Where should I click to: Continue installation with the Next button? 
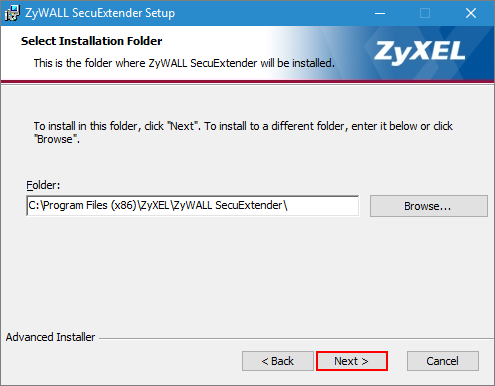click(352, 361)
